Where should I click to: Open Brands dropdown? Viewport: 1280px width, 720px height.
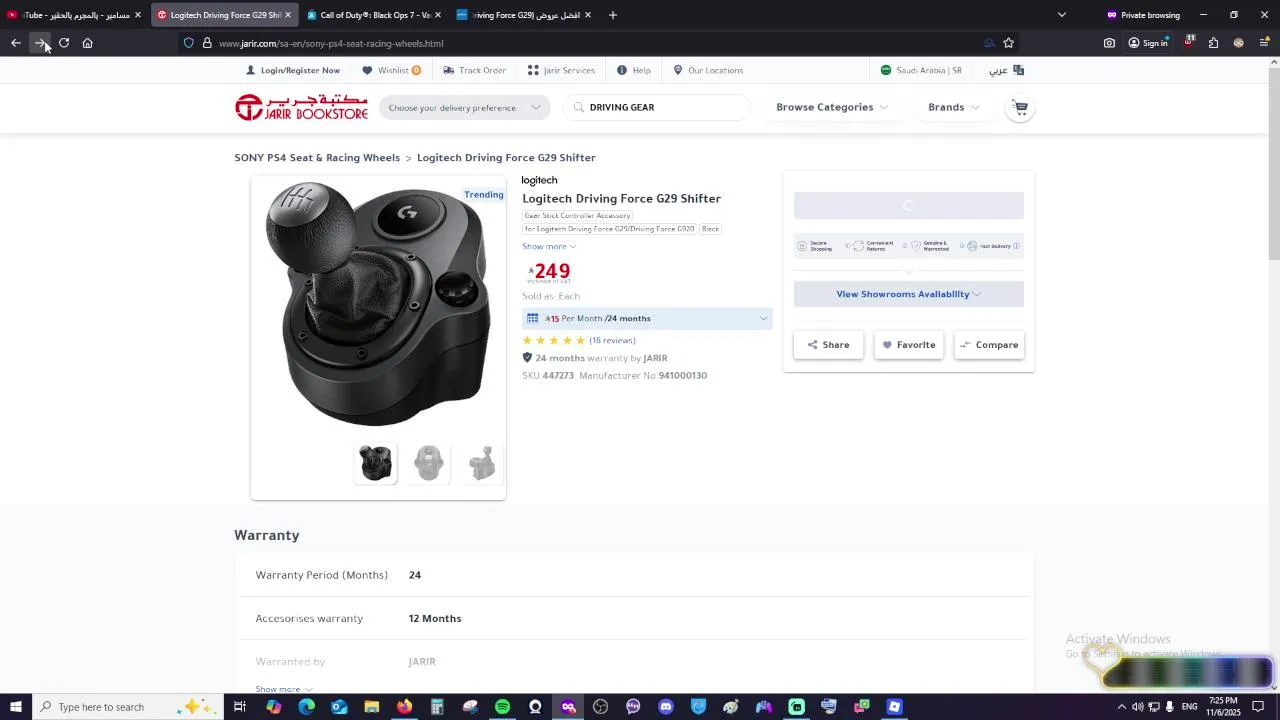(x=954, y=107)
